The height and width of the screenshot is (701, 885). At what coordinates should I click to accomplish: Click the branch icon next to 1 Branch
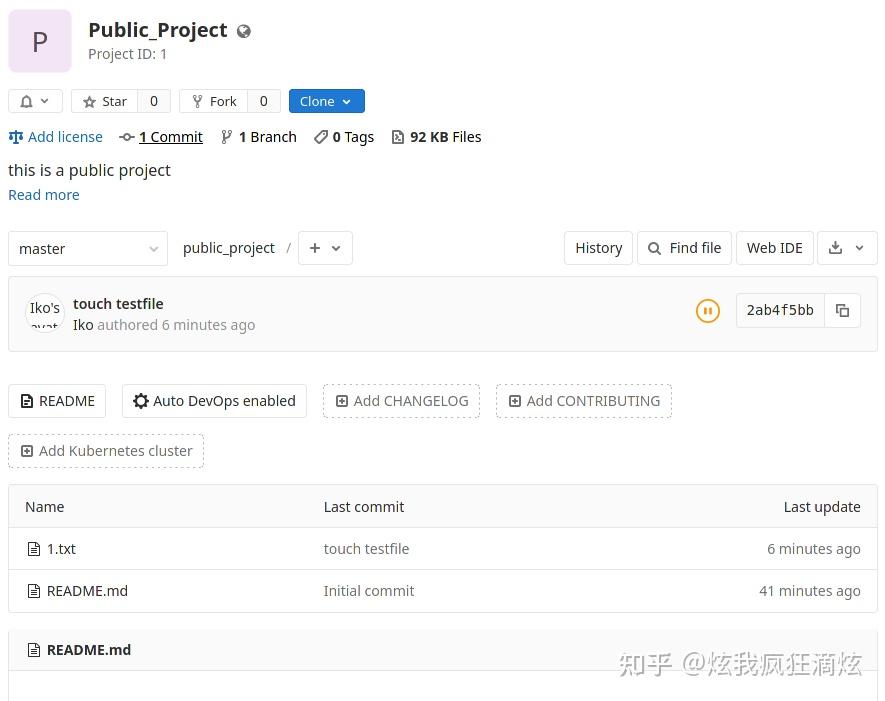pyautogui.click(x=227, y=136)
